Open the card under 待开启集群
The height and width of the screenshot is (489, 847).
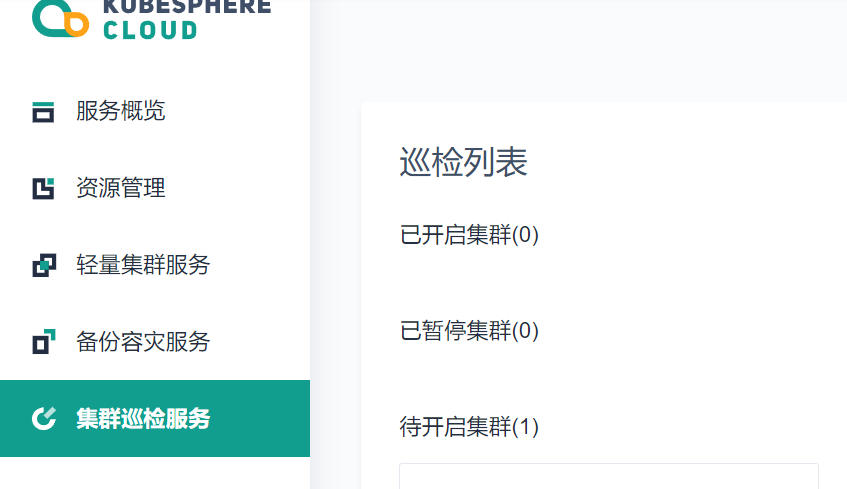[x=609, y=476]
